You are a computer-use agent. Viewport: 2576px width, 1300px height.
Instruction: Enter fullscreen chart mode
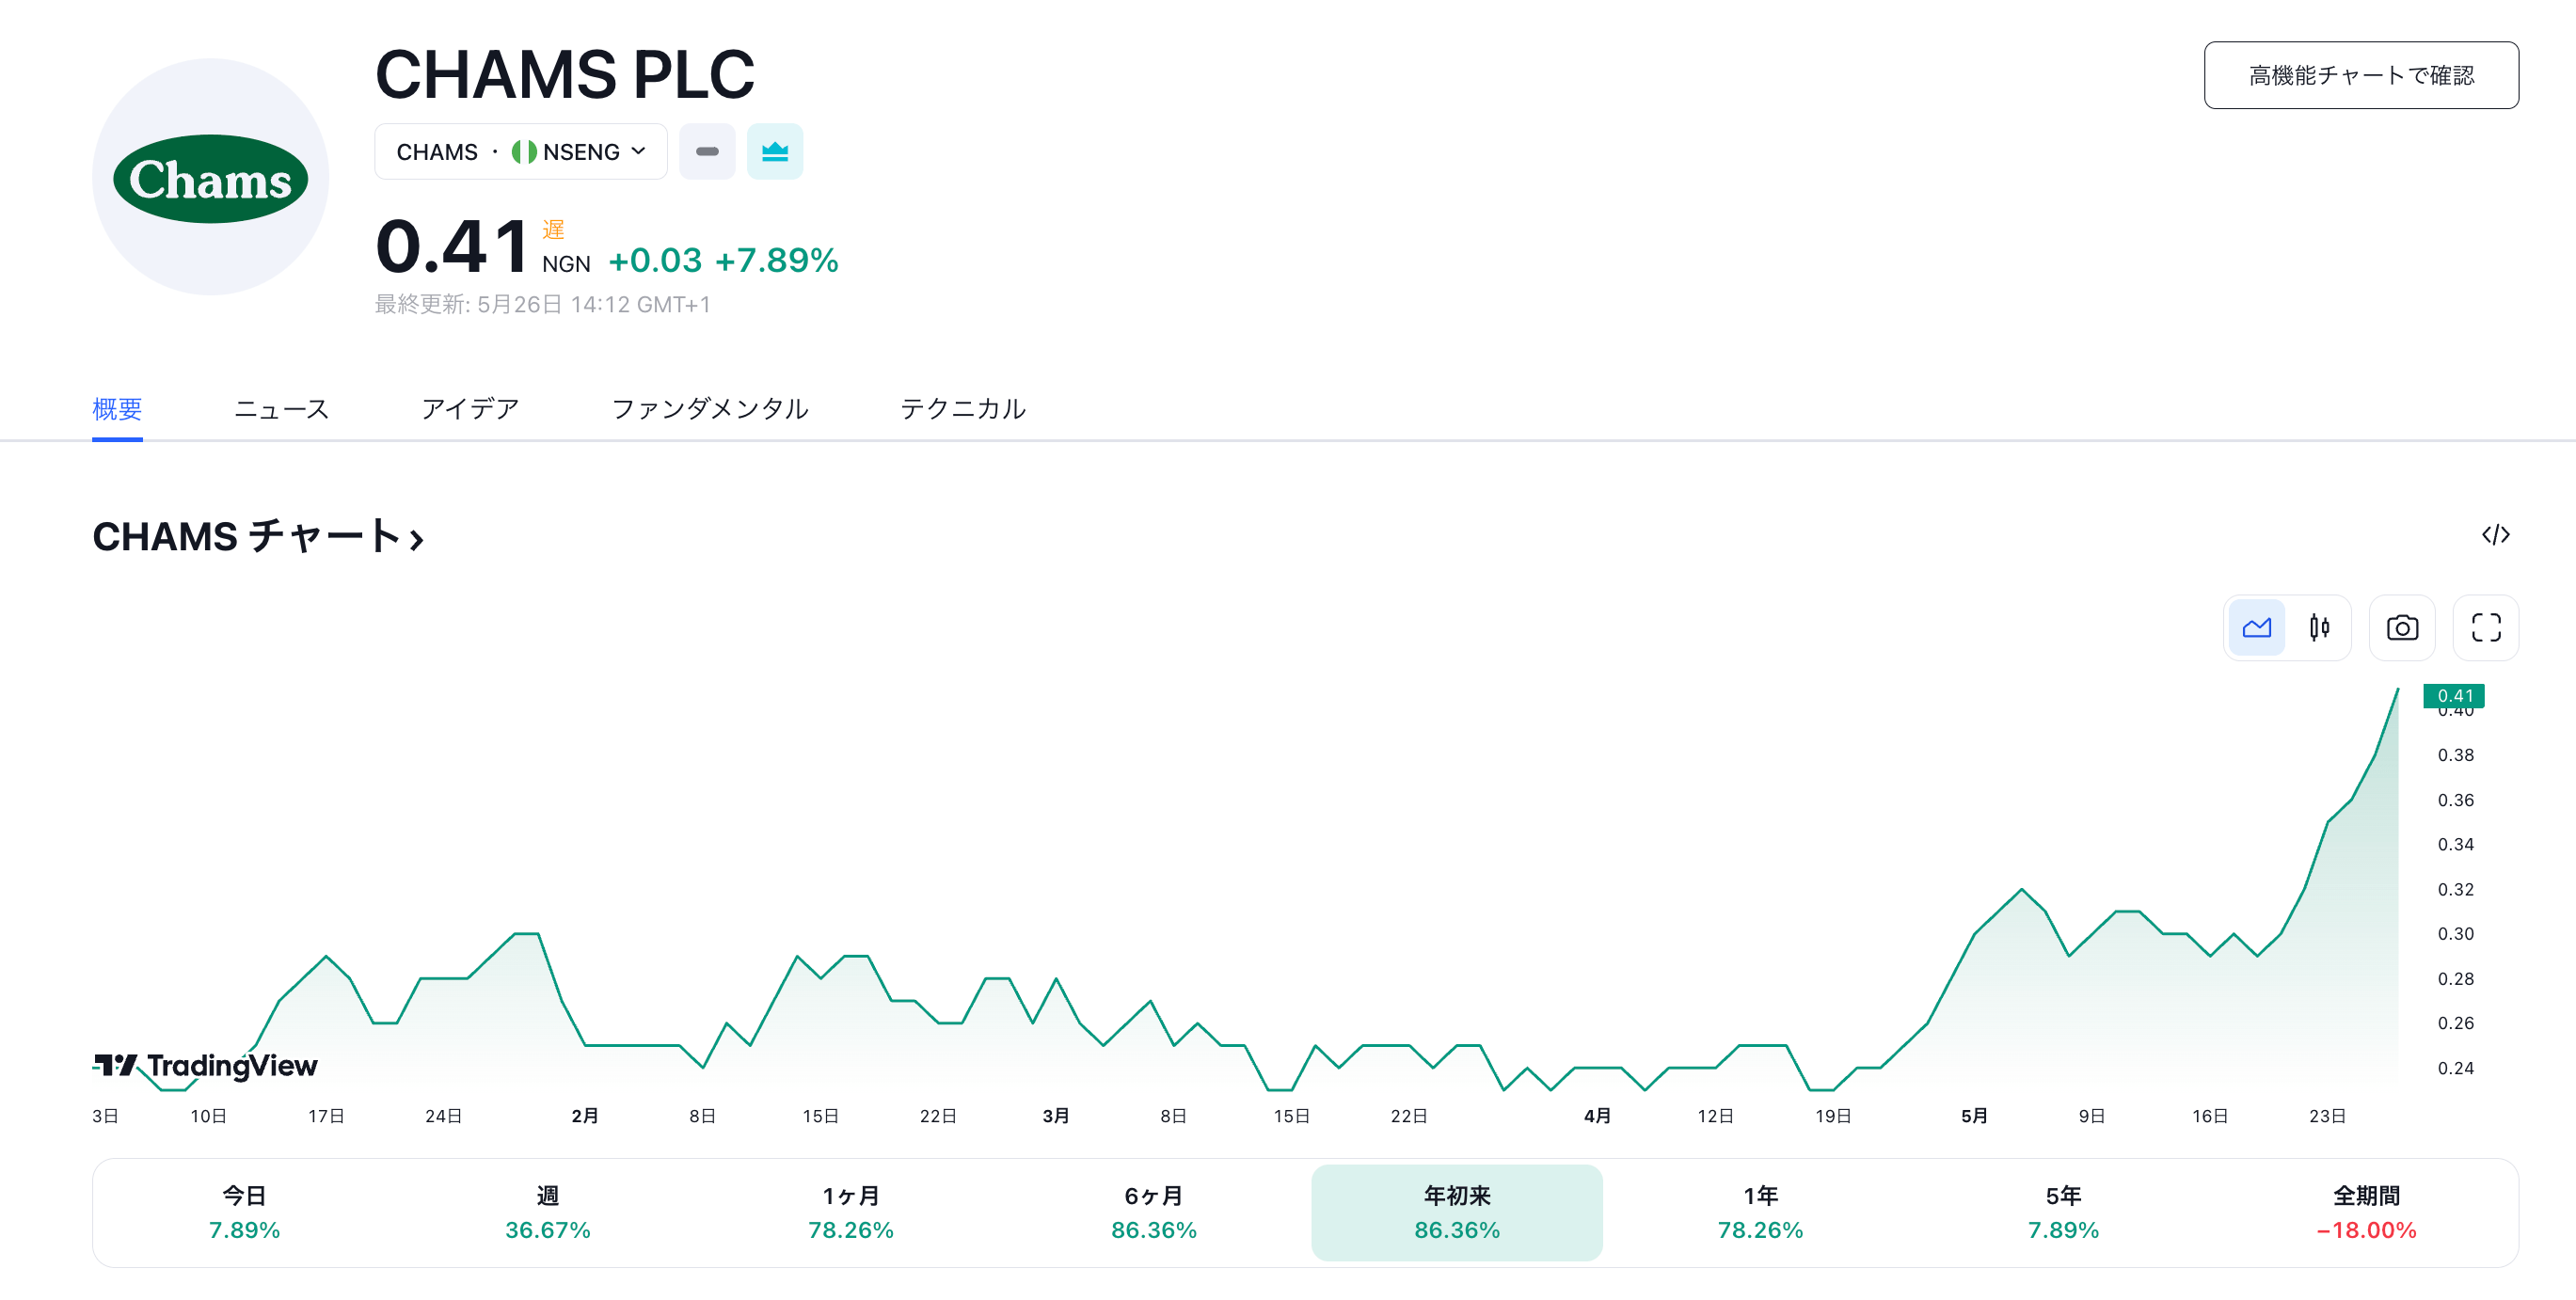[x=2486, y=628]
